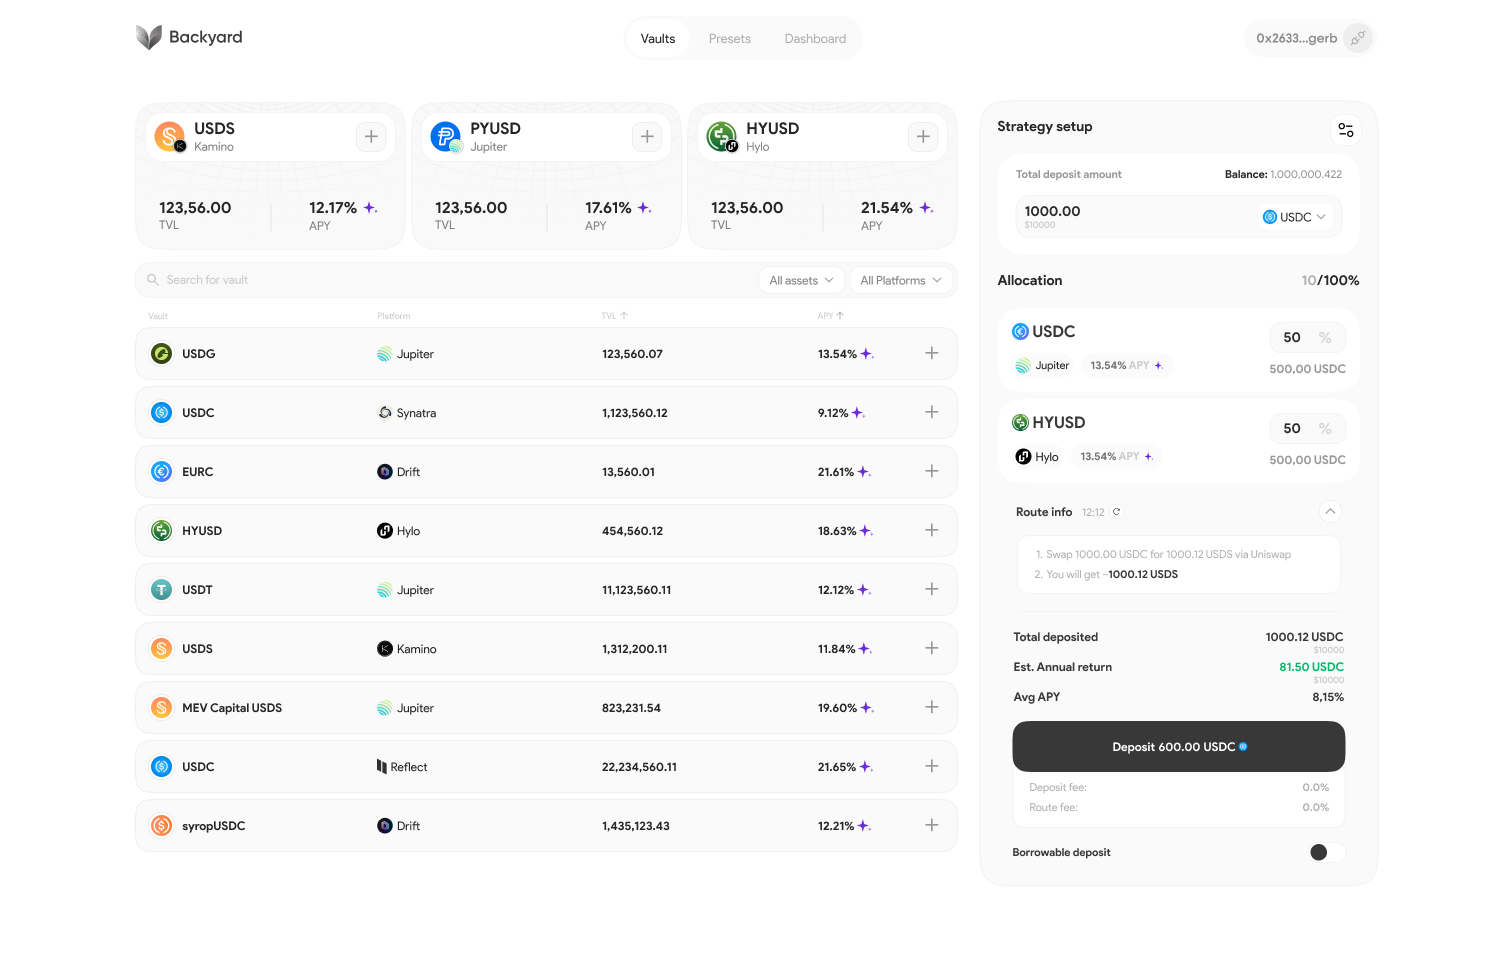Add the syropUSDC Drift vault row
Image resolution: width=1512 pixels, height=973 pixels.
pos(932,825)
